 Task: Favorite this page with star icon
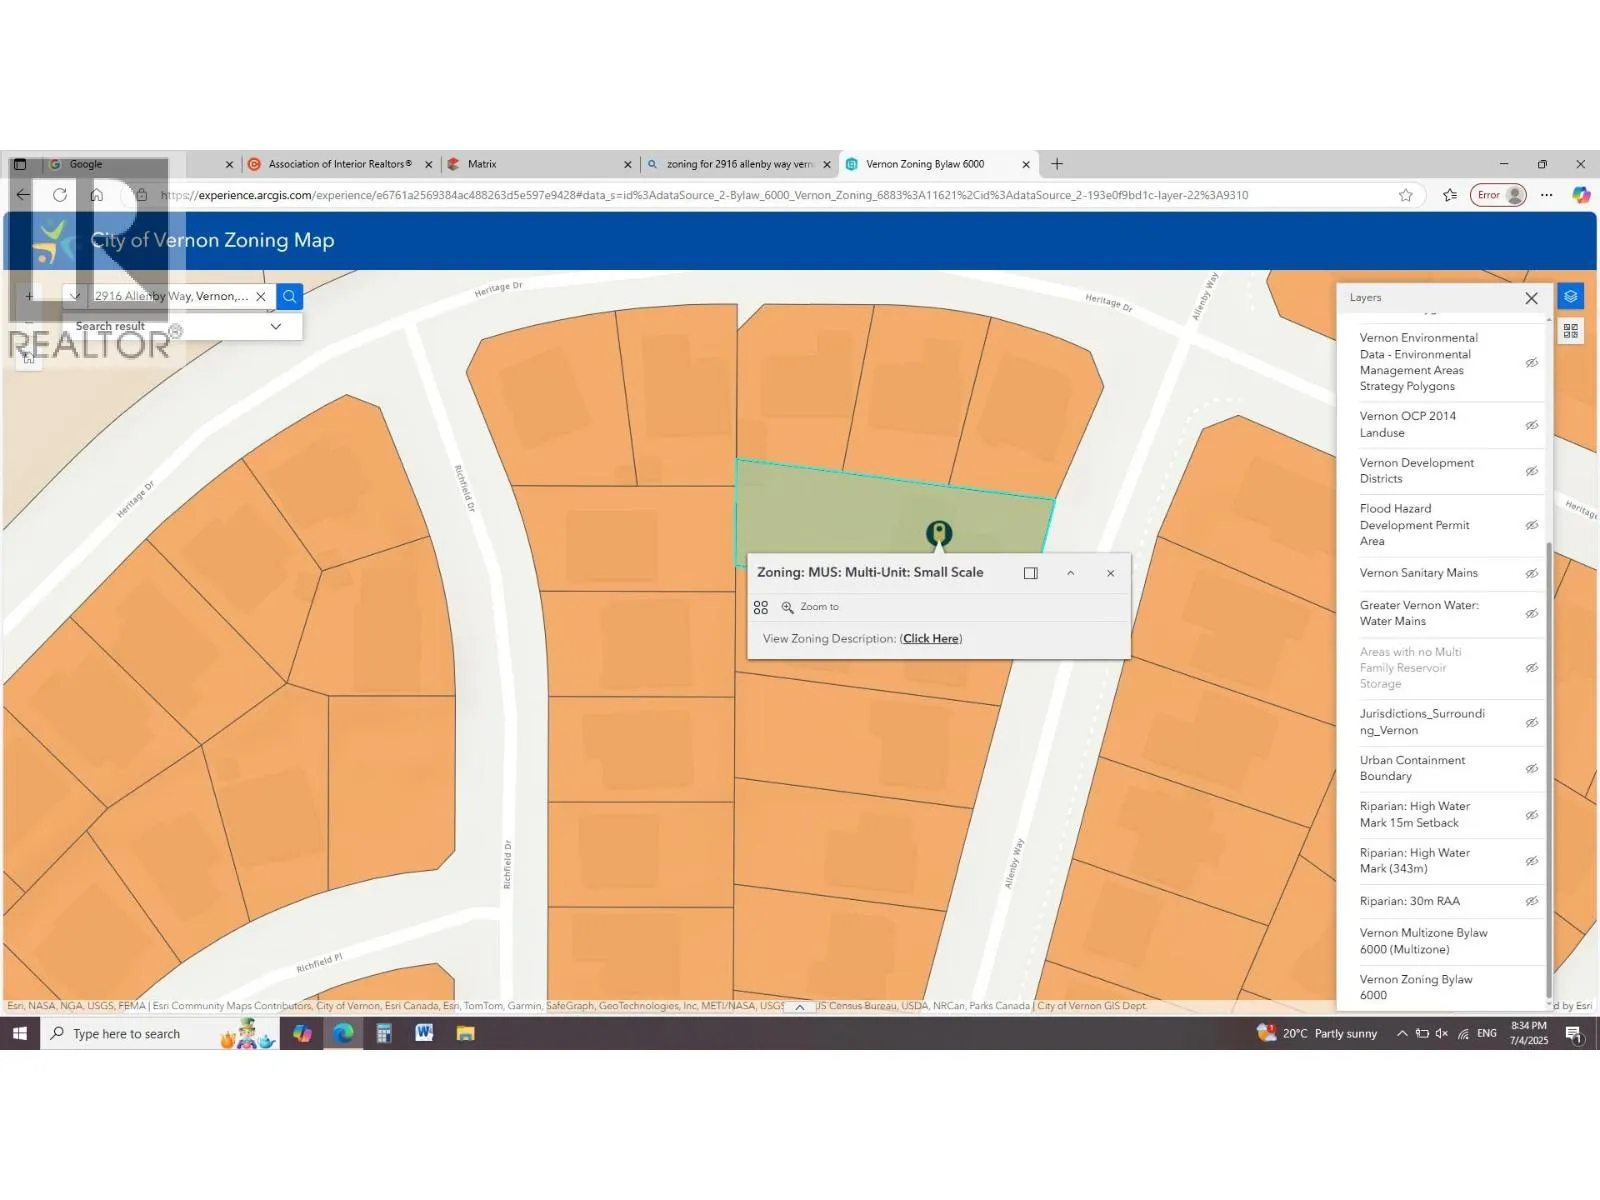point(1405,195)
